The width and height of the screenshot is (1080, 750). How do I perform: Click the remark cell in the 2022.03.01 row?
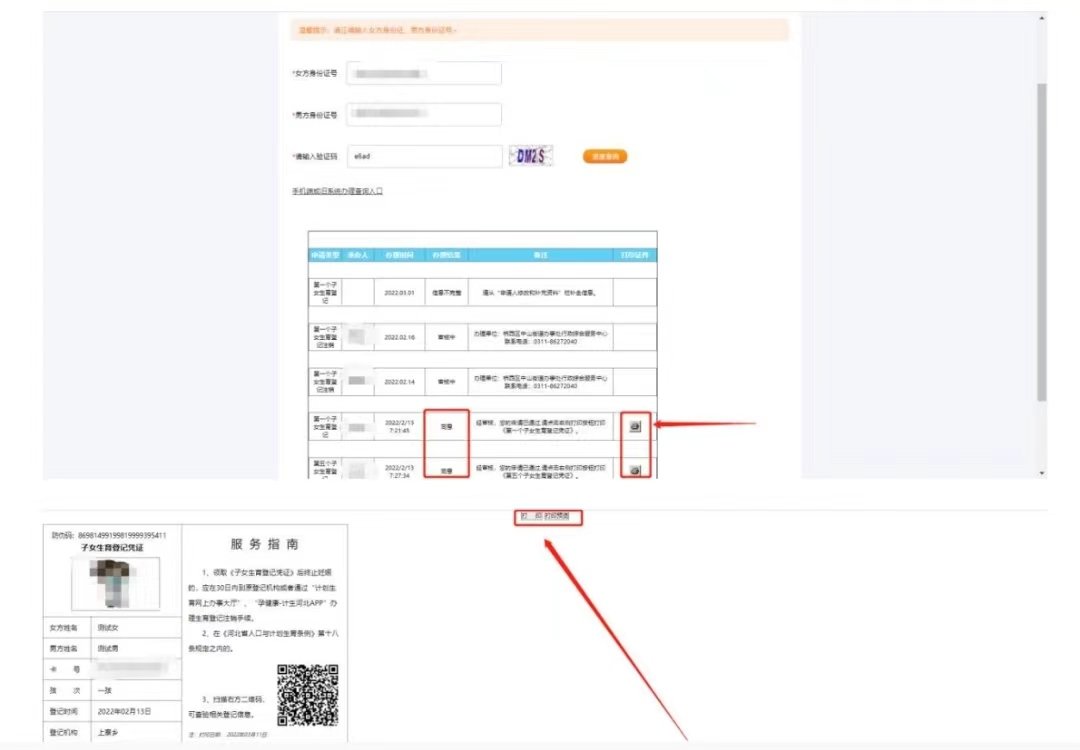click(x=541, y=293)
